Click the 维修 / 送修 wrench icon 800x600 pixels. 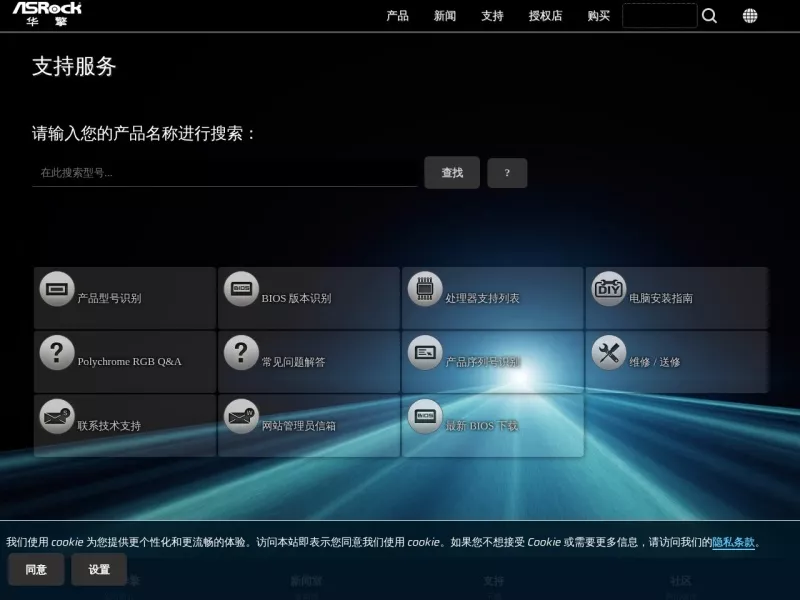609,353
